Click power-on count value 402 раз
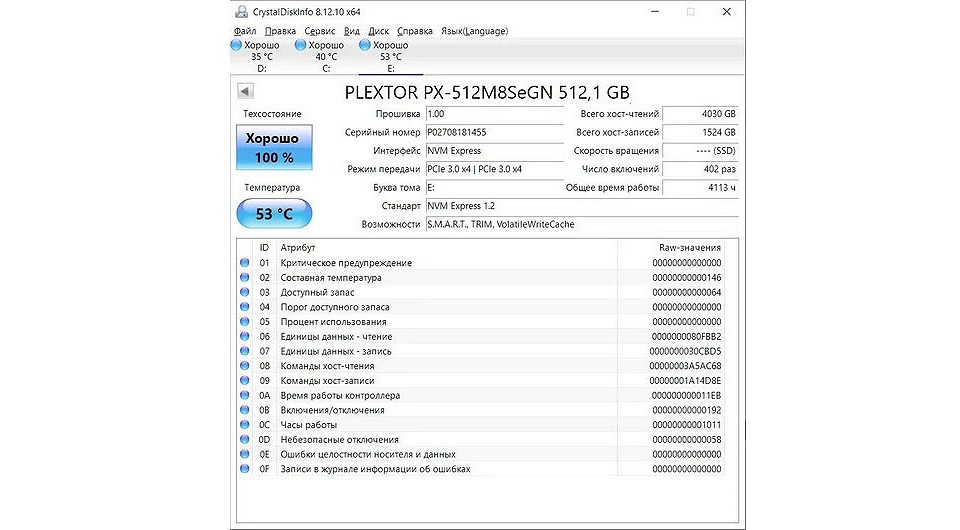This screenshot has width=960, height=530. [700, 169]
